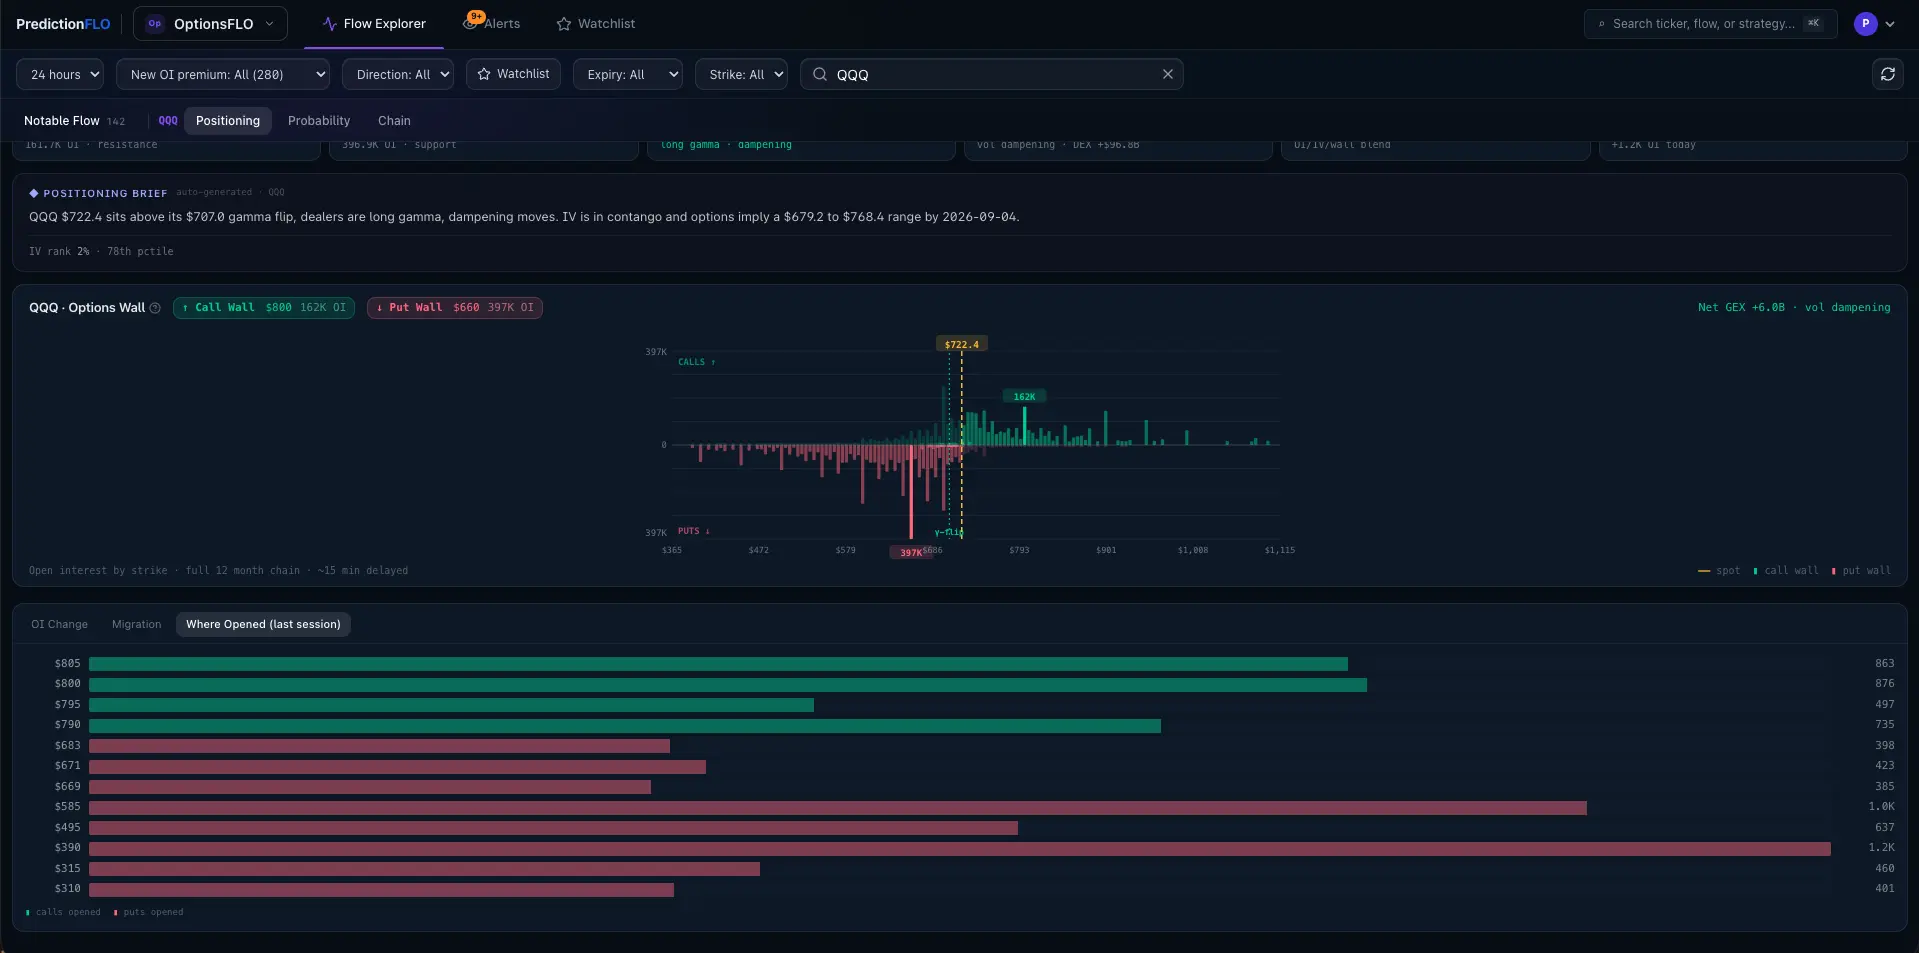Viewport: 1919px width, 953px height.
Task: Toggle the Watchlist filter button
Action: coord(513,74)
